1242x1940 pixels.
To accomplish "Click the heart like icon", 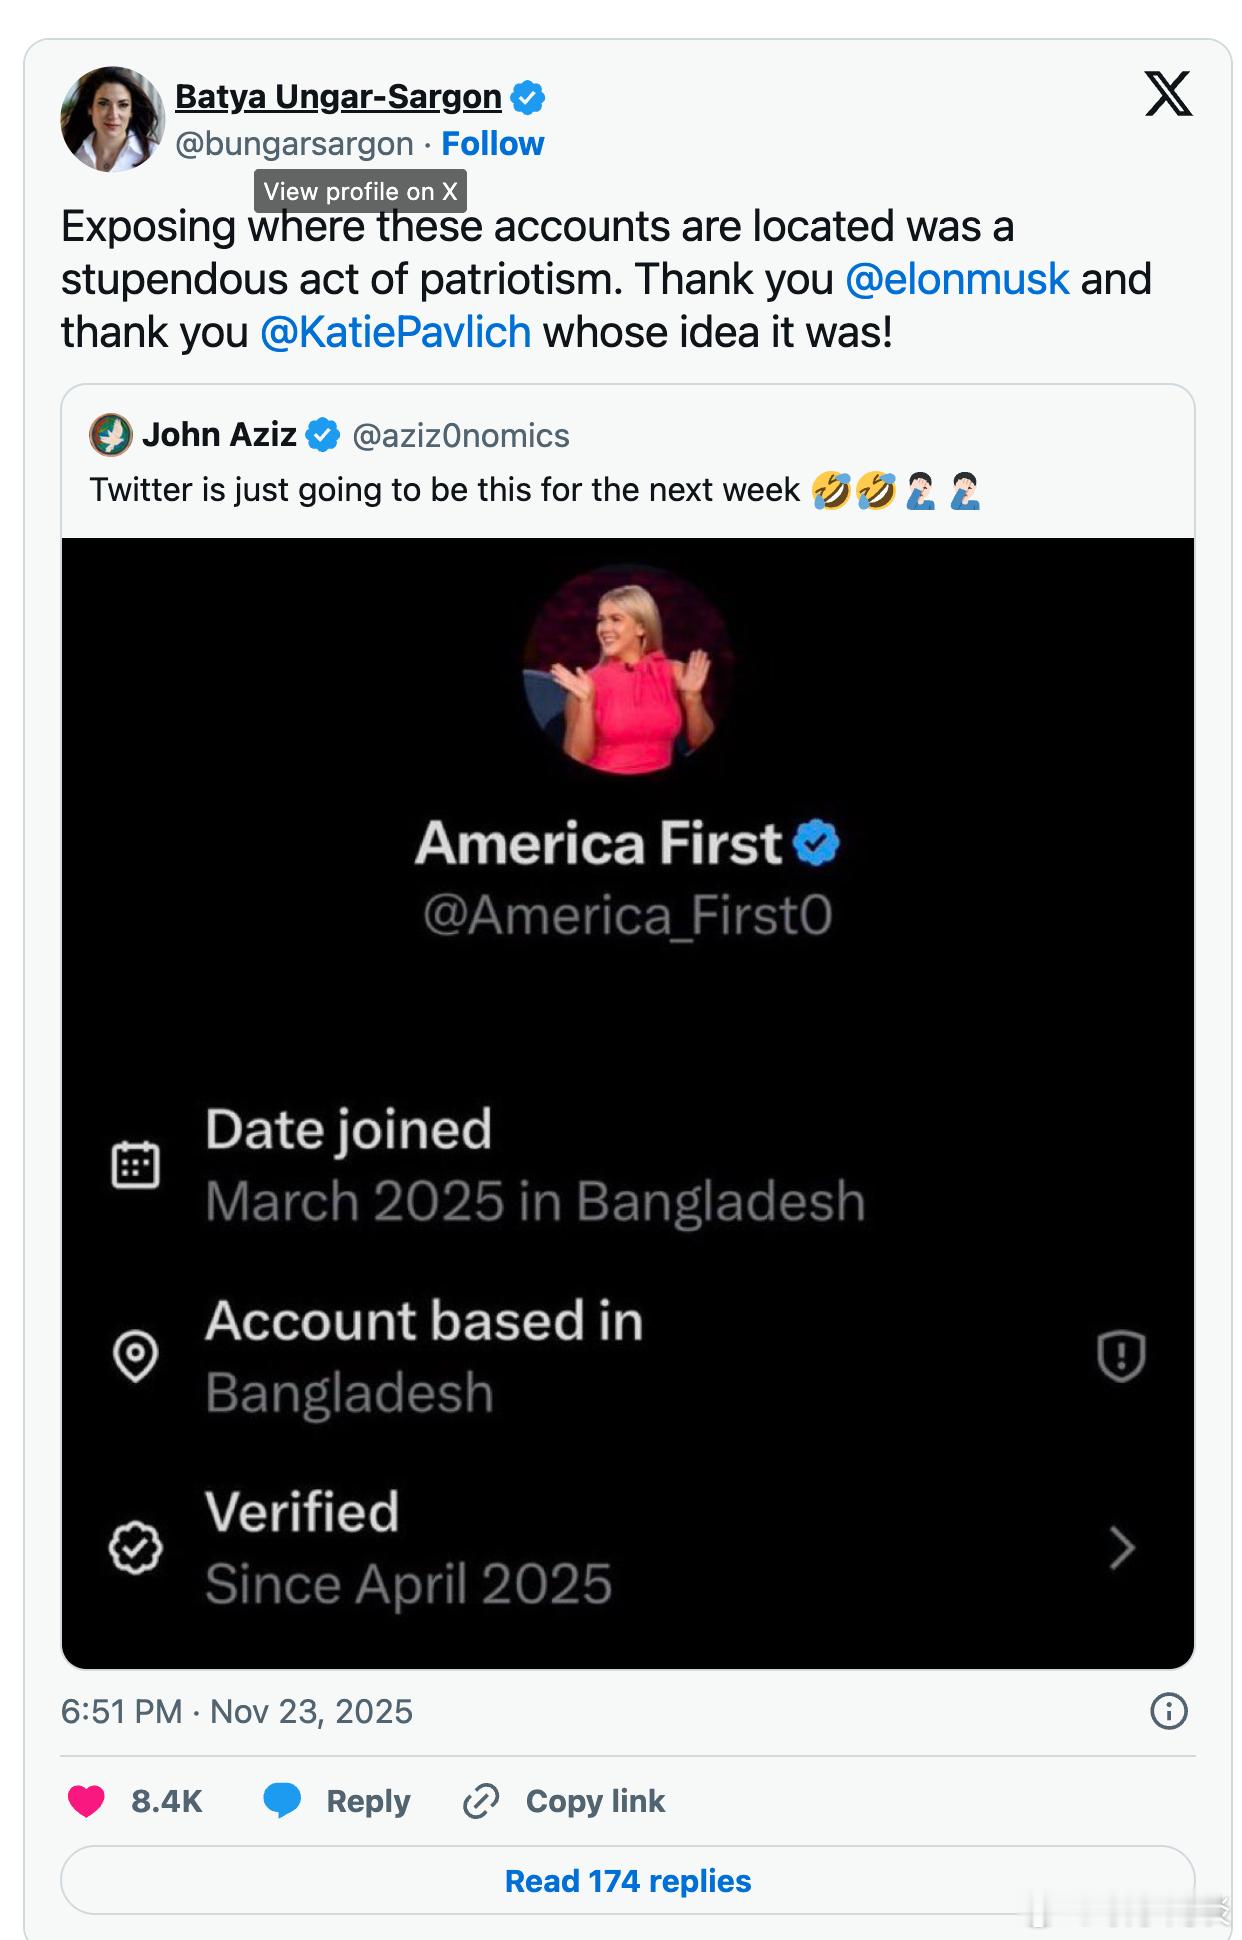I will [x=86, y=1800].
